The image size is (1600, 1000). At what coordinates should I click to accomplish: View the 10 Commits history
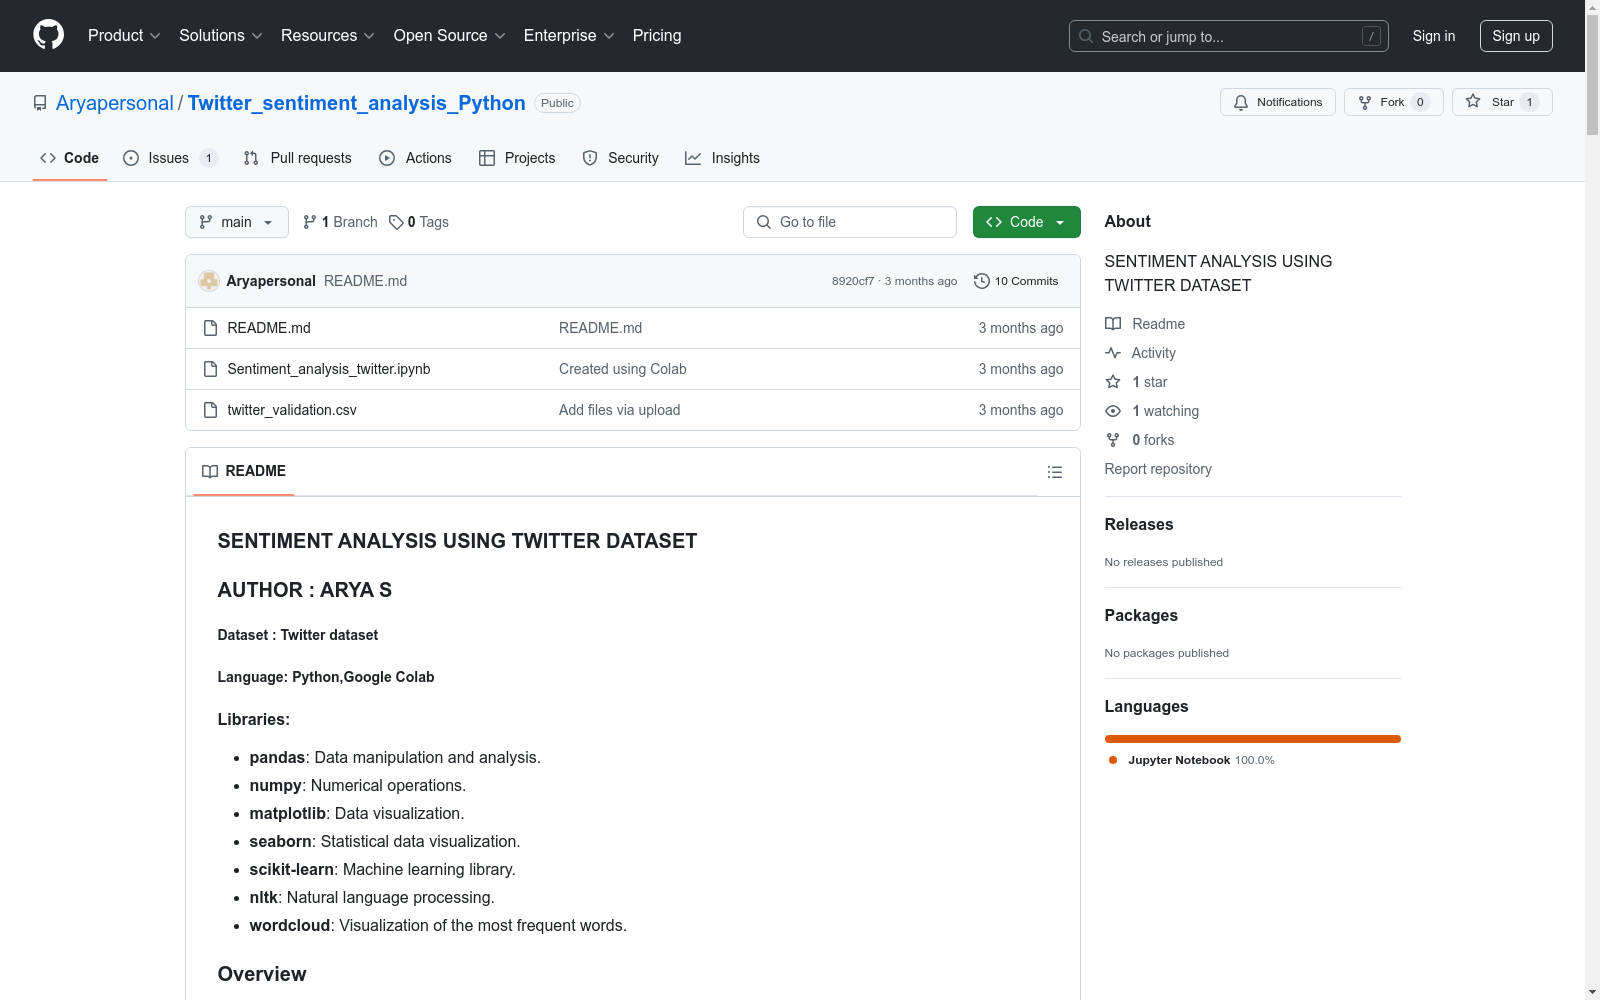tap(1016, 281)
